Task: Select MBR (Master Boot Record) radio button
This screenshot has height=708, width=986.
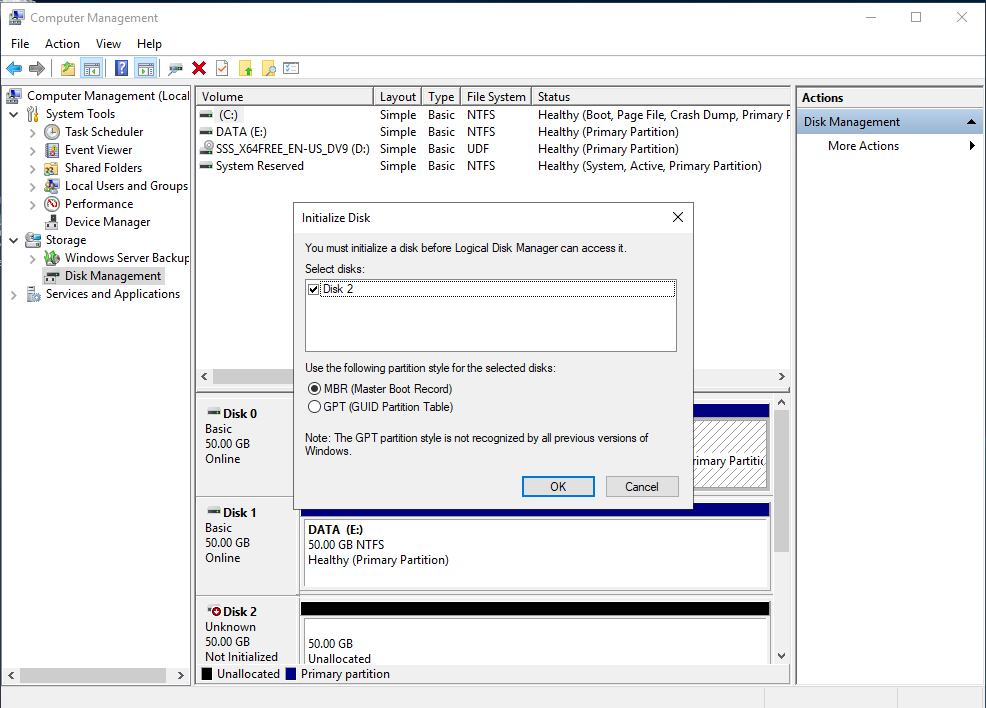Action: (314, 389)
